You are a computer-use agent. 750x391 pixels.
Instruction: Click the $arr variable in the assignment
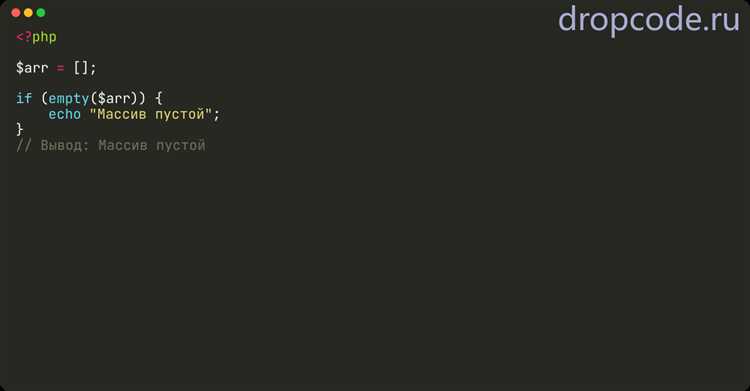coord(32,67)
